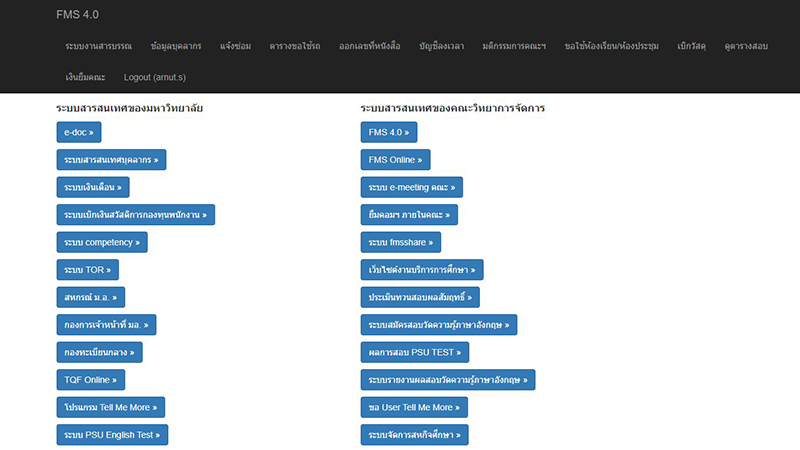Screen dimensions: 800x450
Task: Open เว็บไซต์งานบริการการศึกษา button
Action: tap(422, 270)
